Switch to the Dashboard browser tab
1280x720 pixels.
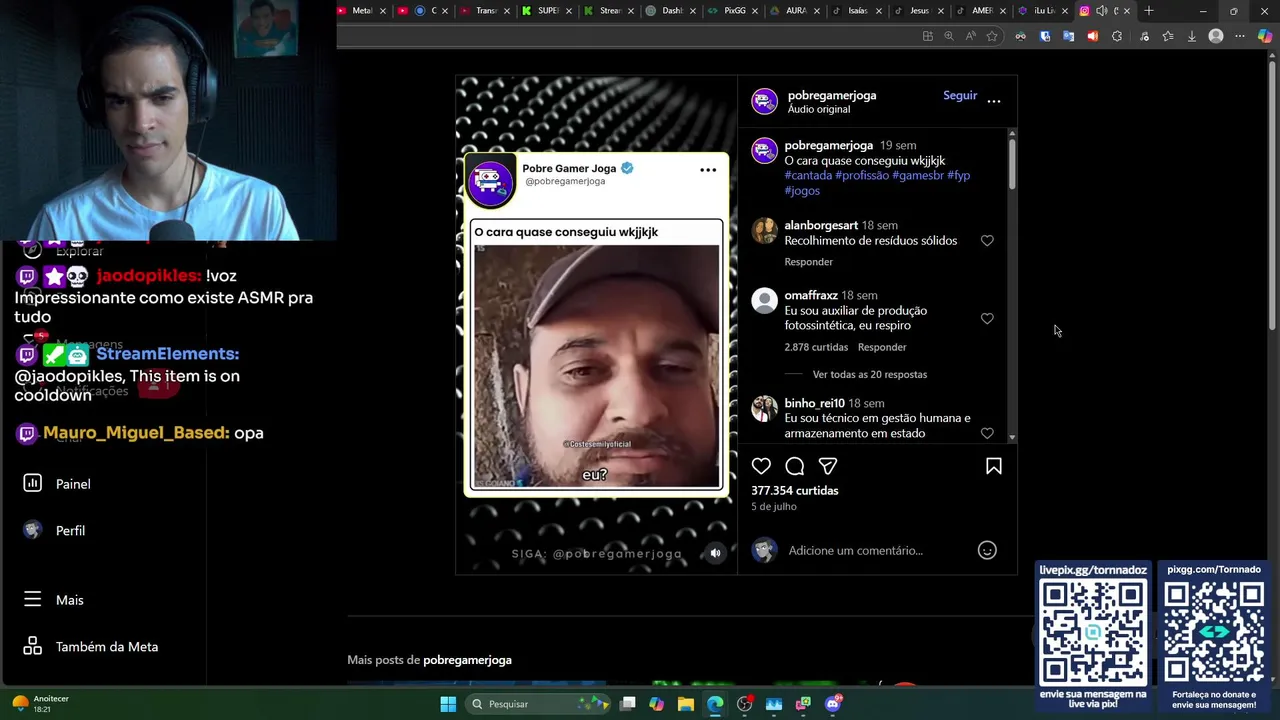pyautogui.click(x=671, y=11)
